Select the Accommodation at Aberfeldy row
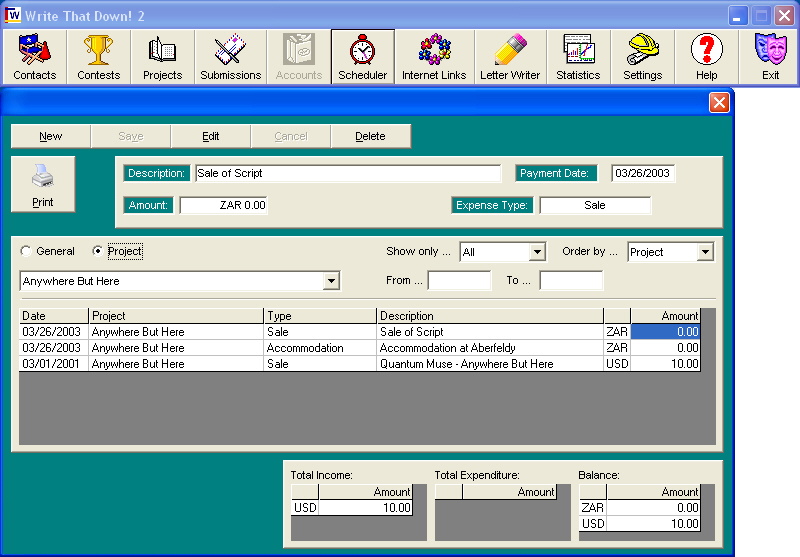The height and width of the screenshot is (557, 800). click(360, 348)
